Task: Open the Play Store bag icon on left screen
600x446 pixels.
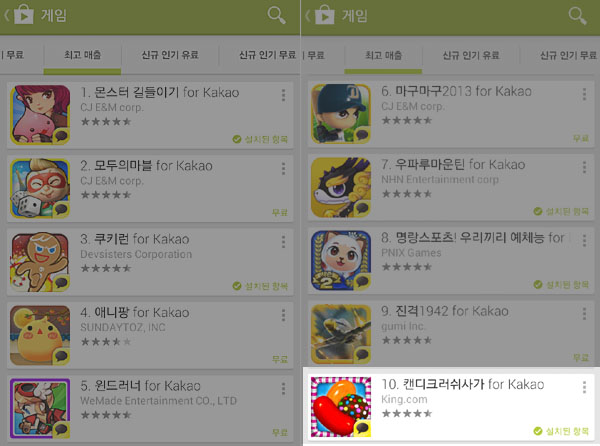Action: (x=23, y=16)
